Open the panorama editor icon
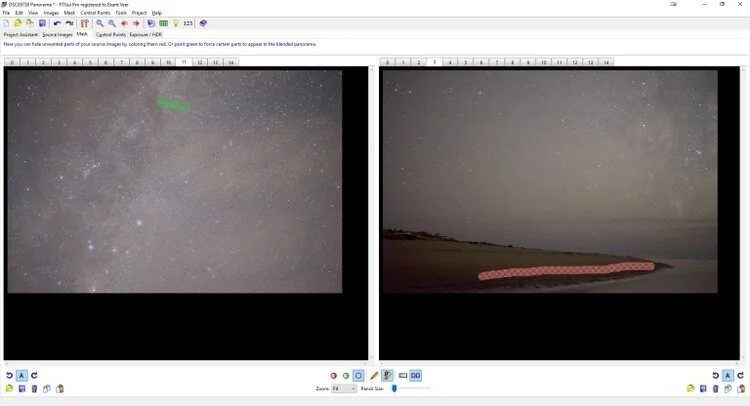This screenshot has height=406, width=750. [x=151, y=23]
